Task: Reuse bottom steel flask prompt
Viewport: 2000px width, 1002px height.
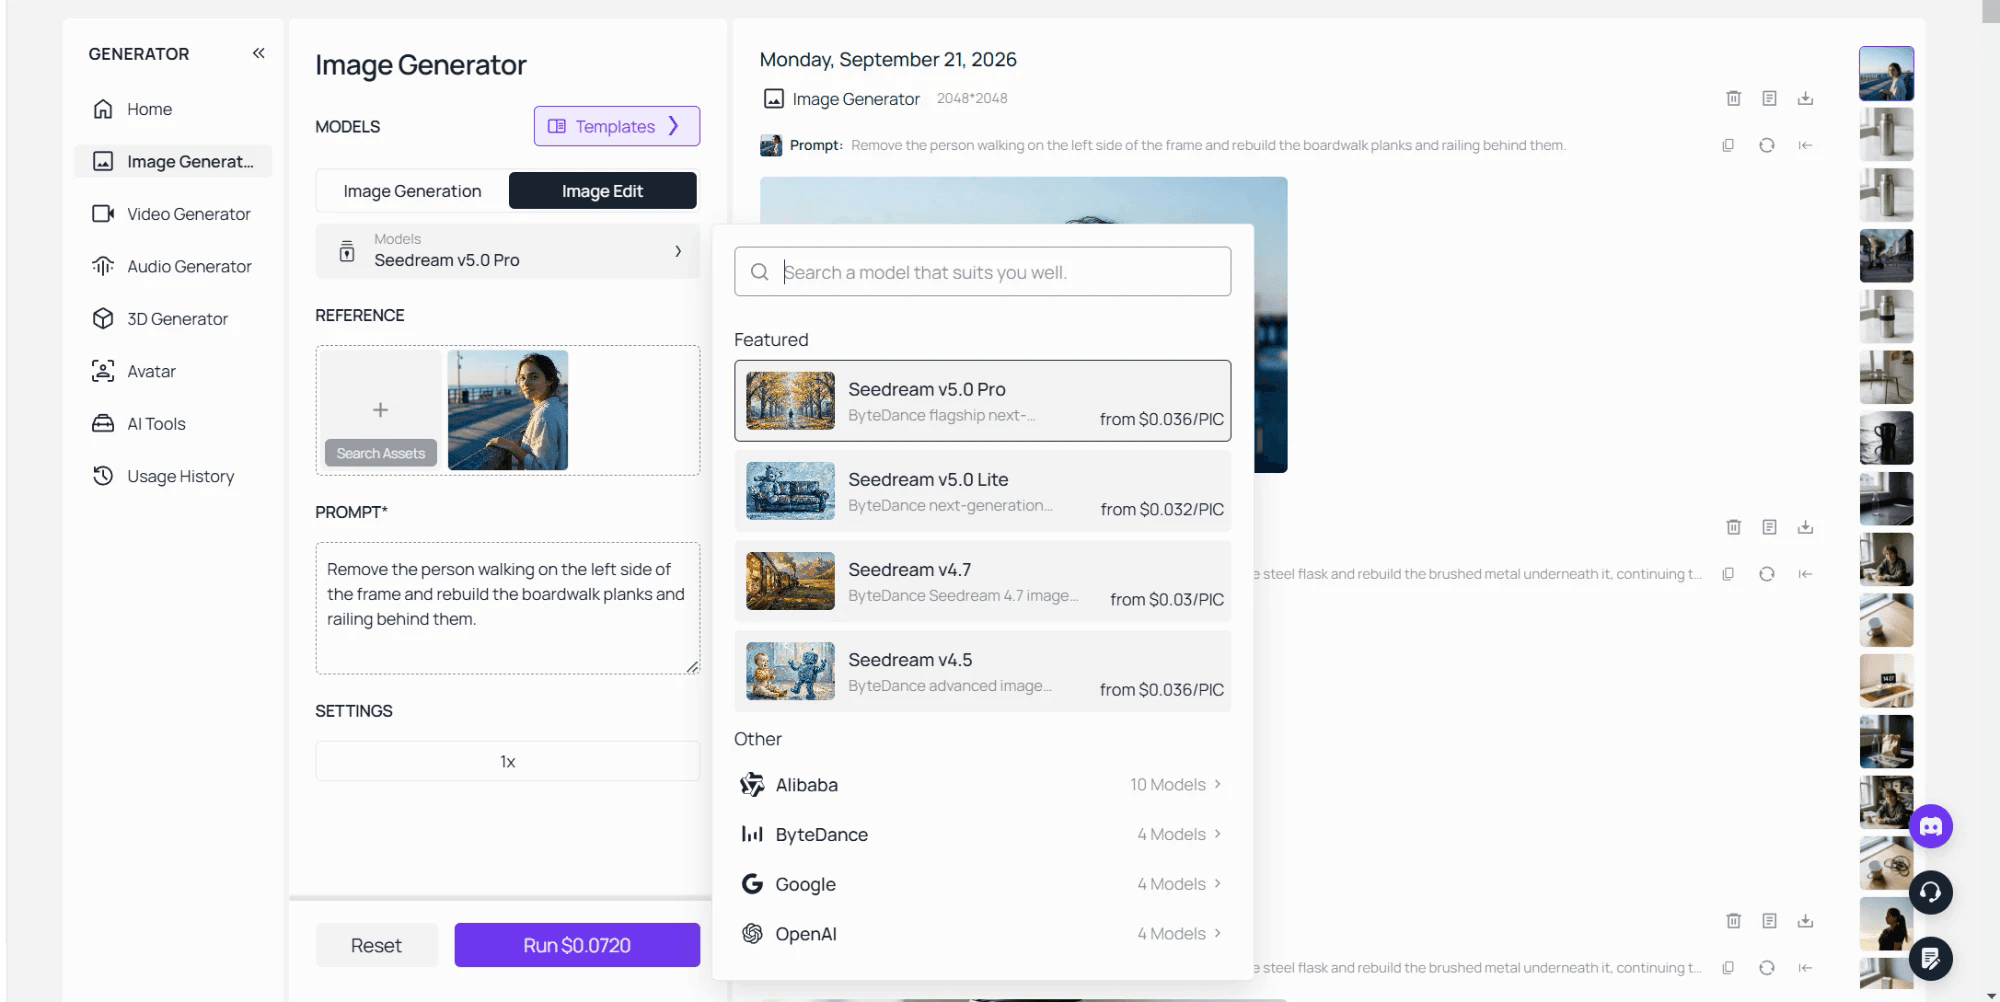Action: tap(1805, 968)
